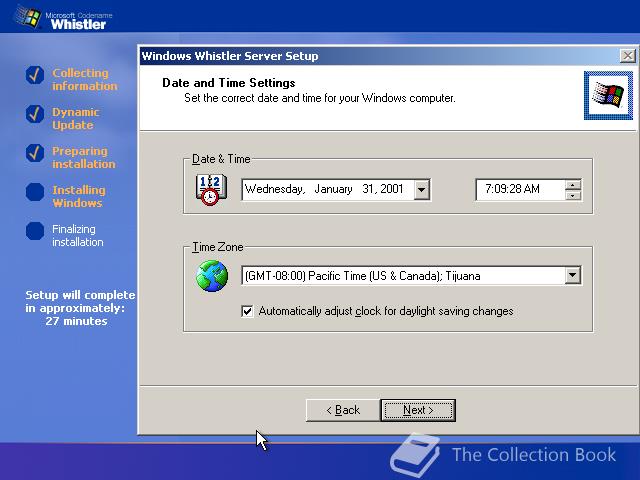The width and height of the screenshot is (640, 480).
Task: Click the Dynamic Update checkmark icon
Action: (x=35, y=114)
